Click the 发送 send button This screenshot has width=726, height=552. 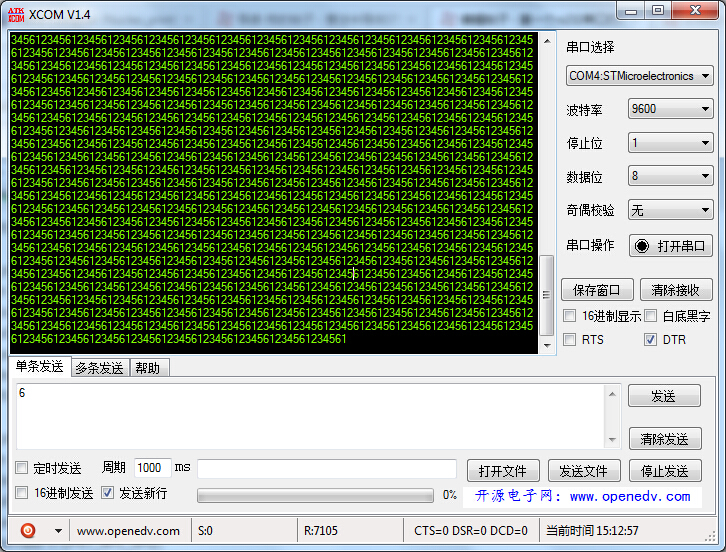(664, 396)
